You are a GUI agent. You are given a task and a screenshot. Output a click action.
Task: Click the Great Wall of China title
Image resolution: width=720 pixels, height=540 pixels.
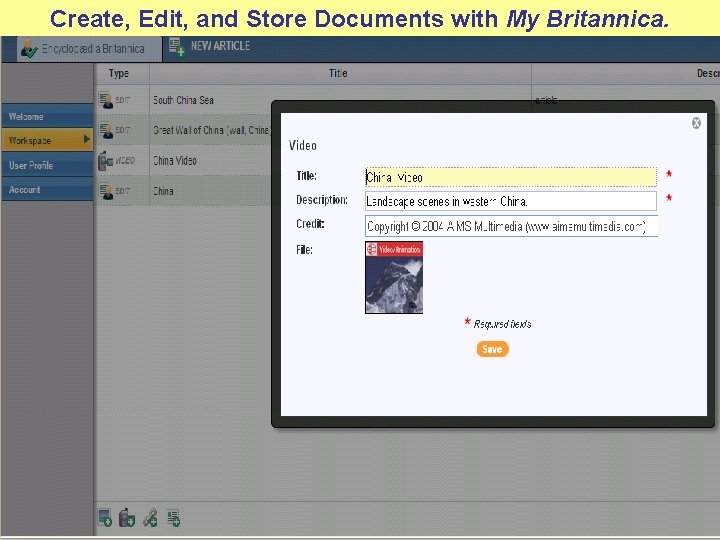[212, 130]
